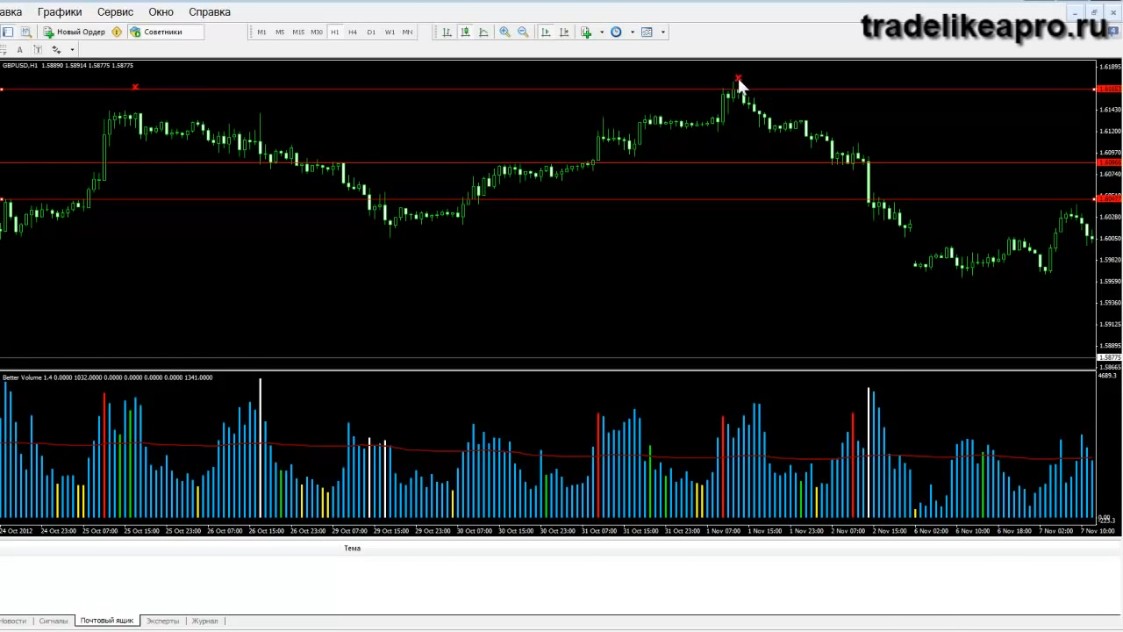The width and height of the screenshot is (1123, 632).
Task: Switch to the Сигналы tab
Action: tap(54, 621)
